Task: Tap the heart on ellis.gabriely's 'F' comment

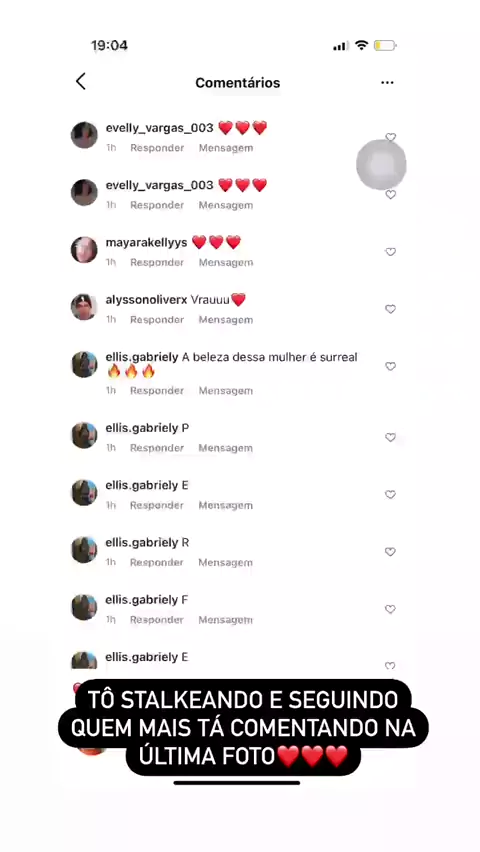Action: (390, 609)
